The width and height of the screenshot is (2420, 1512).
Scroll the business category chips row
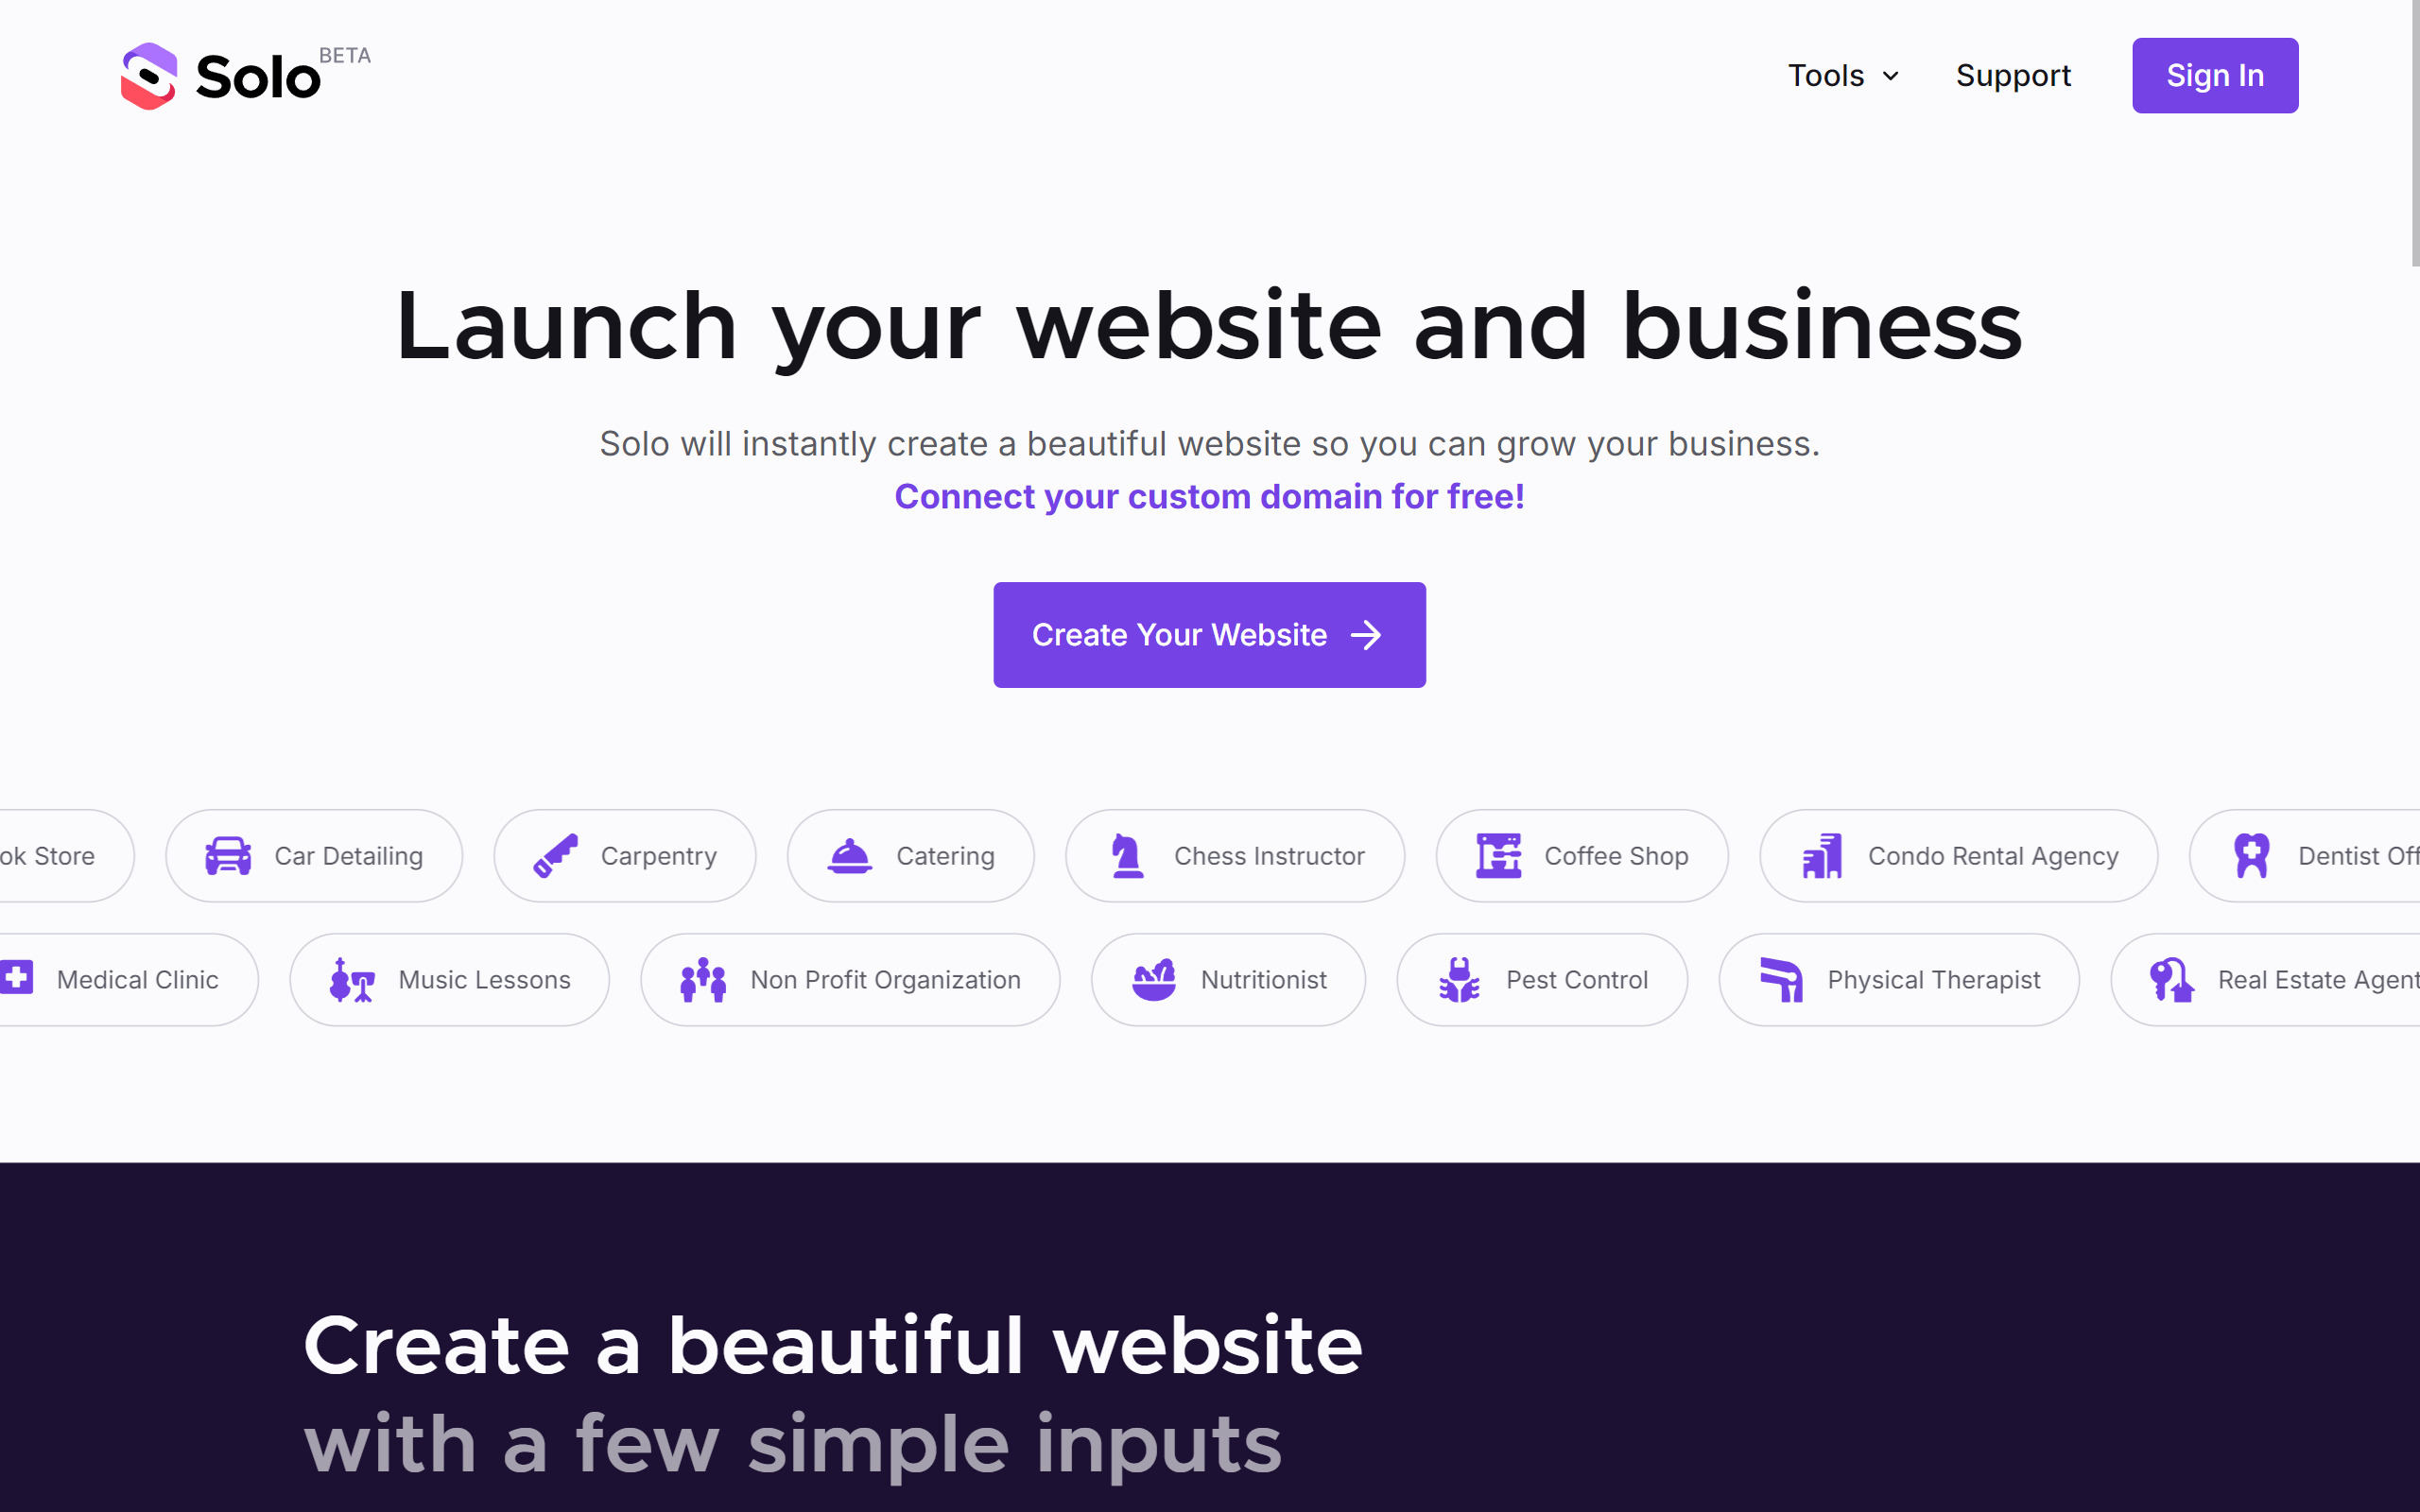(x=1209, y=915)
